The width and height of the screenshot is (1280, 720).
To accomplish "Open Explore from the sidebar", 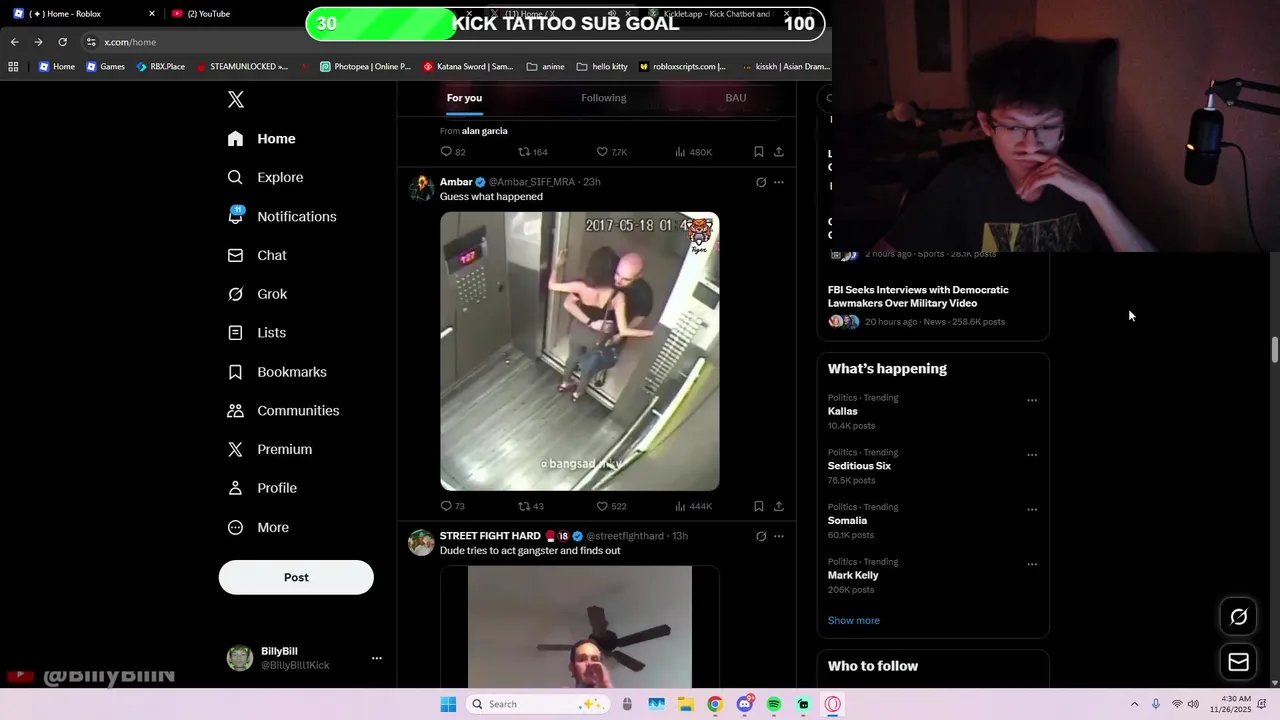I will click(265, 177).
